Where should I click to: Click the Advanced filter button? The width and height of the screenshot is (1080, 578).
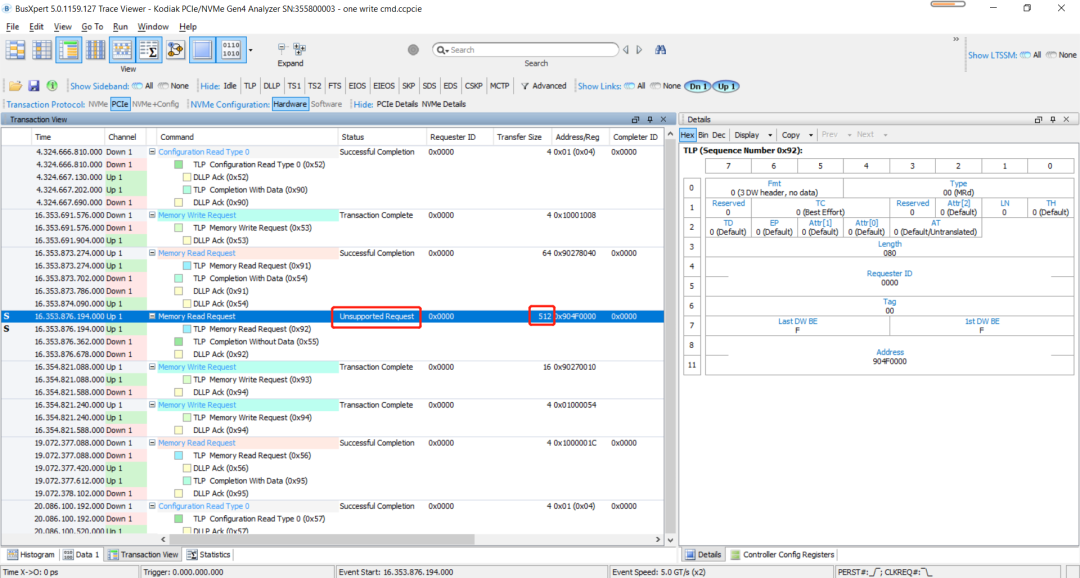[543, 86]
